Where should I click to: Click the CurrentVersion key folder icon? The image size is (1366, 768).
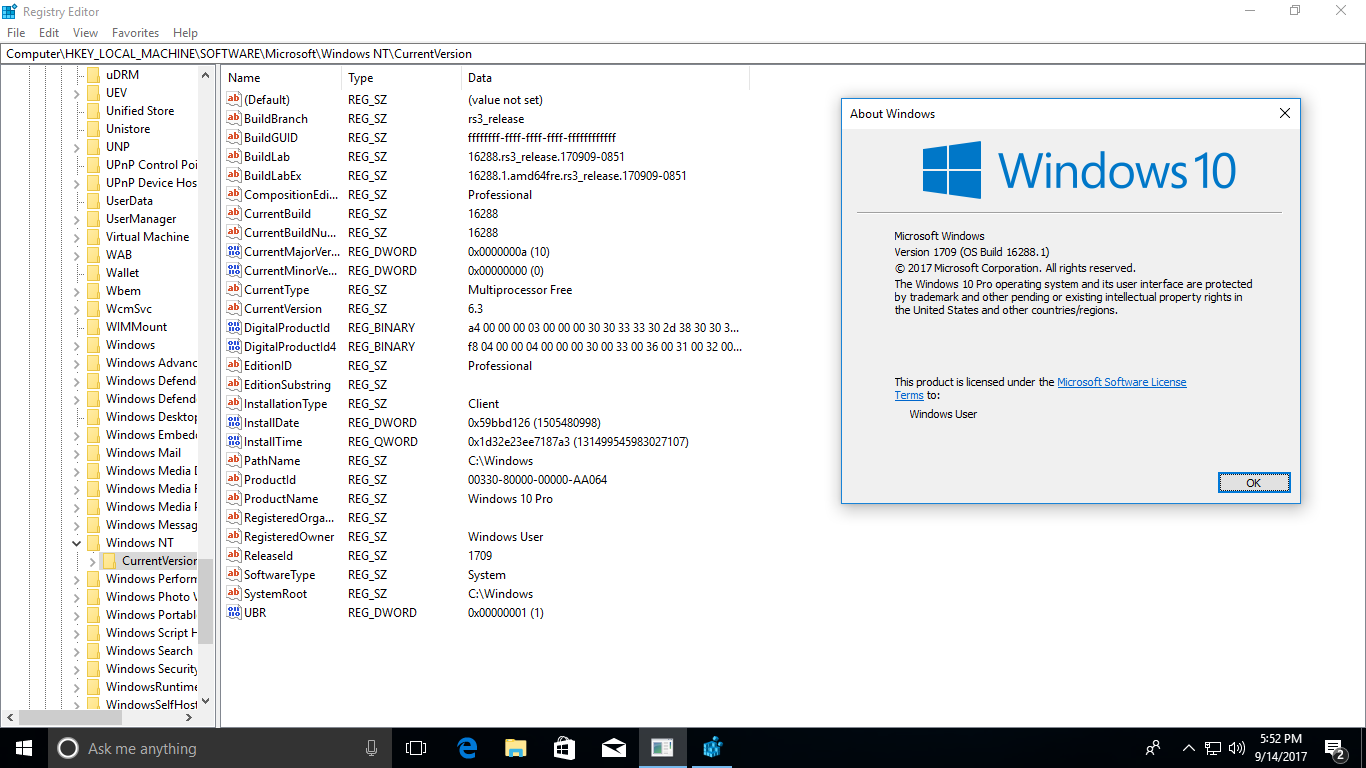pyautogui.click(x=109, y=561)
